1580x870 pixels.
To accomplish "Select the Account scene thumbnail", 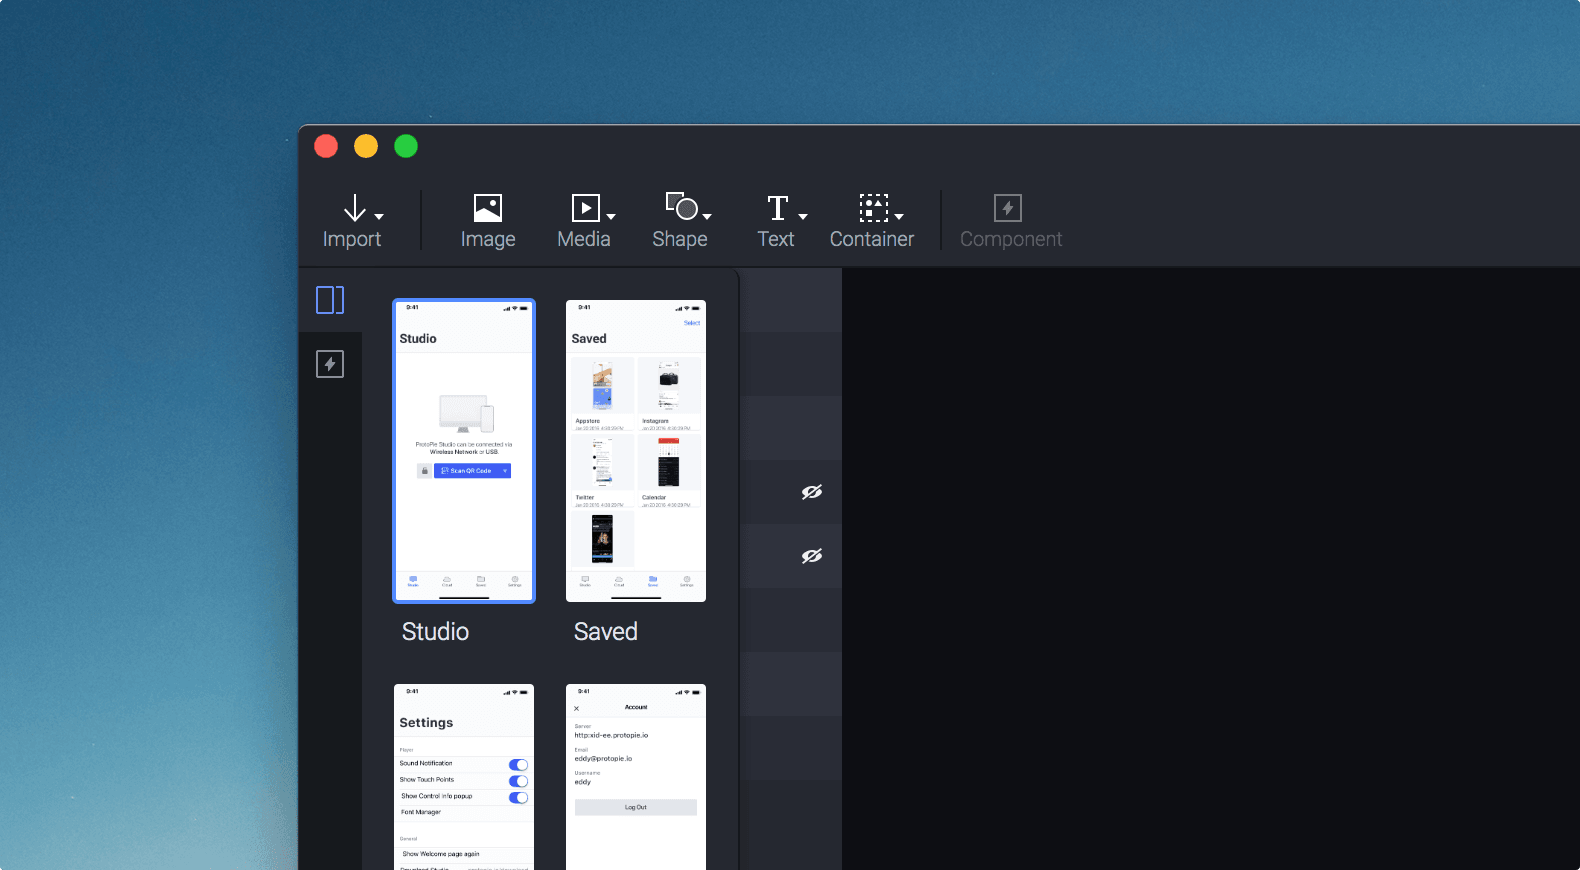I will click(x=636, y=777).
